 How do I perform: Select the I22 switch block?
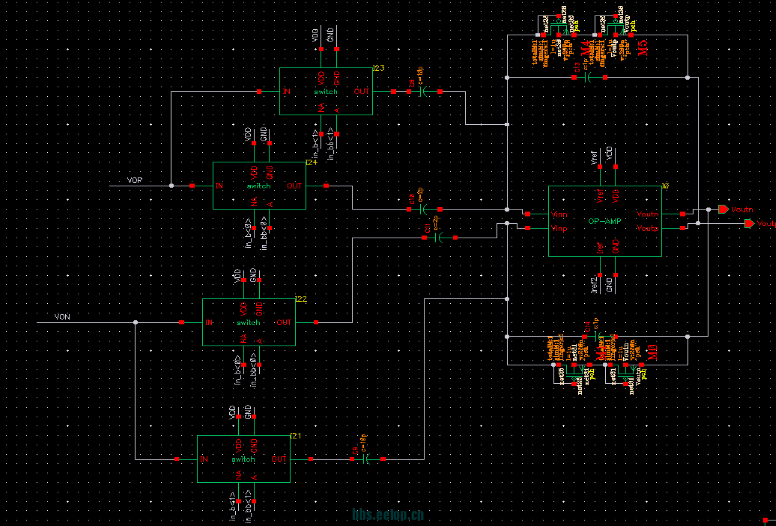tap(248, 322)
